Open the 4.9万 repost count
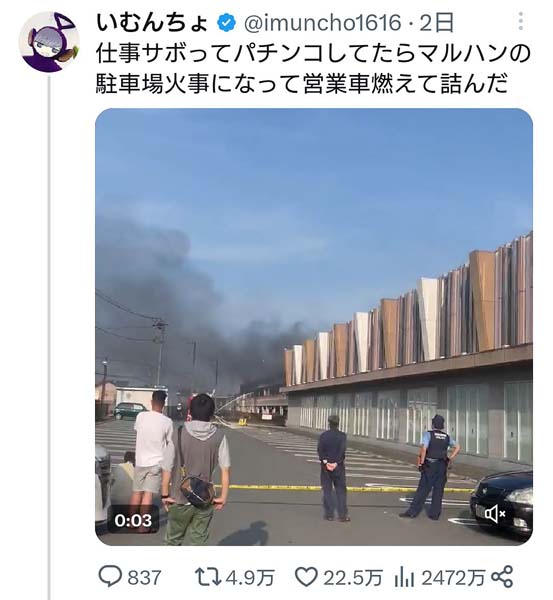 (x=250, y=577)
